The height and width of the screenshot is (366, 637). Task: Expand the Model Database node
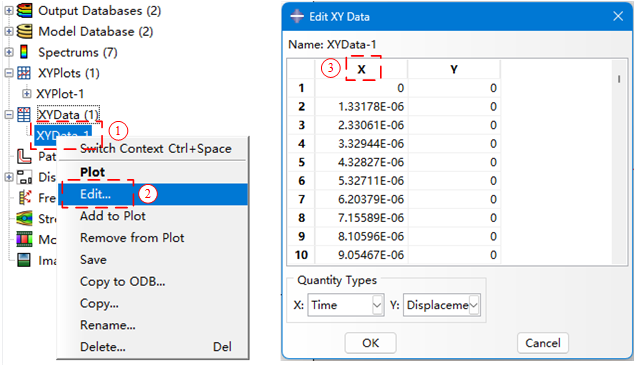pos(9,32)
